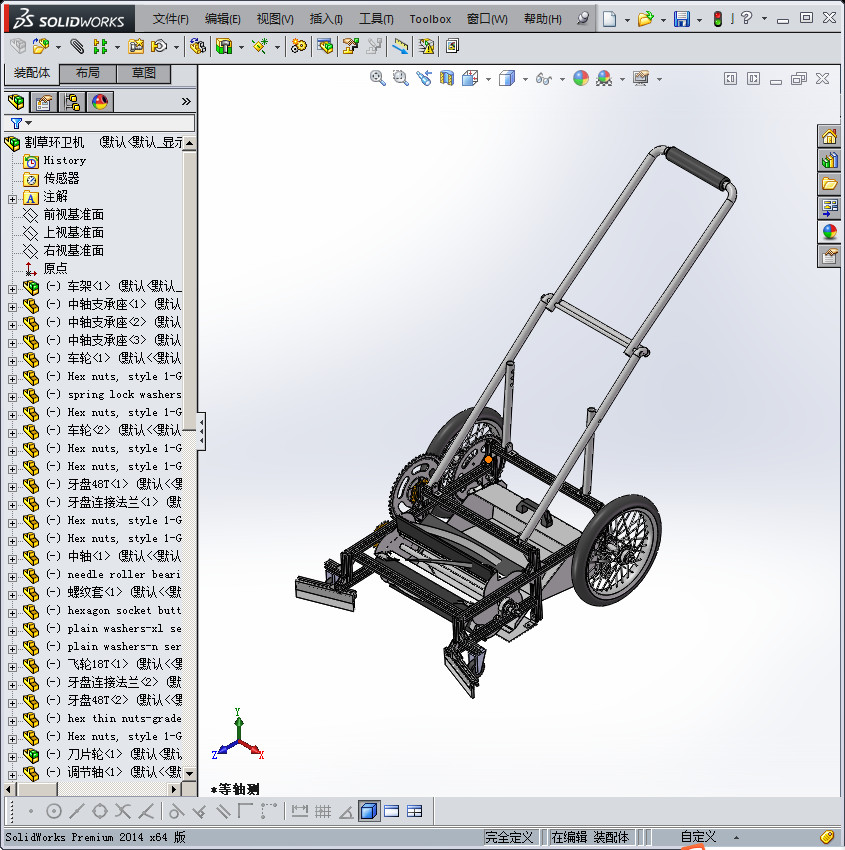Screen dimensions: 845x850
Task: Click the horizontal scrollbar right arrow in tree
Action: pyautogui.click(x=174, y=789)
